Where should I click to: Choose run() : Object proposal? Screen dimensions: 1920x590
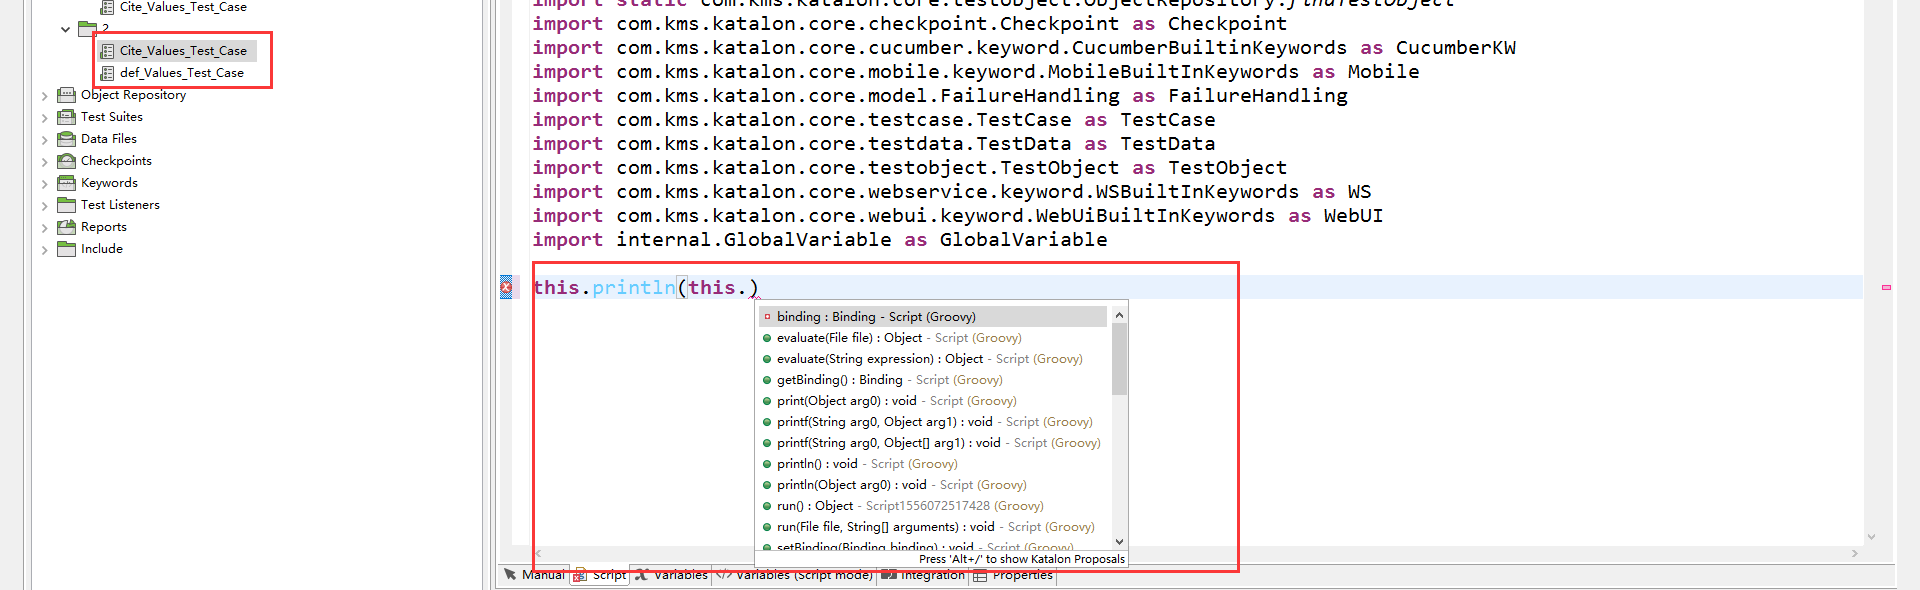coord(933,506)
